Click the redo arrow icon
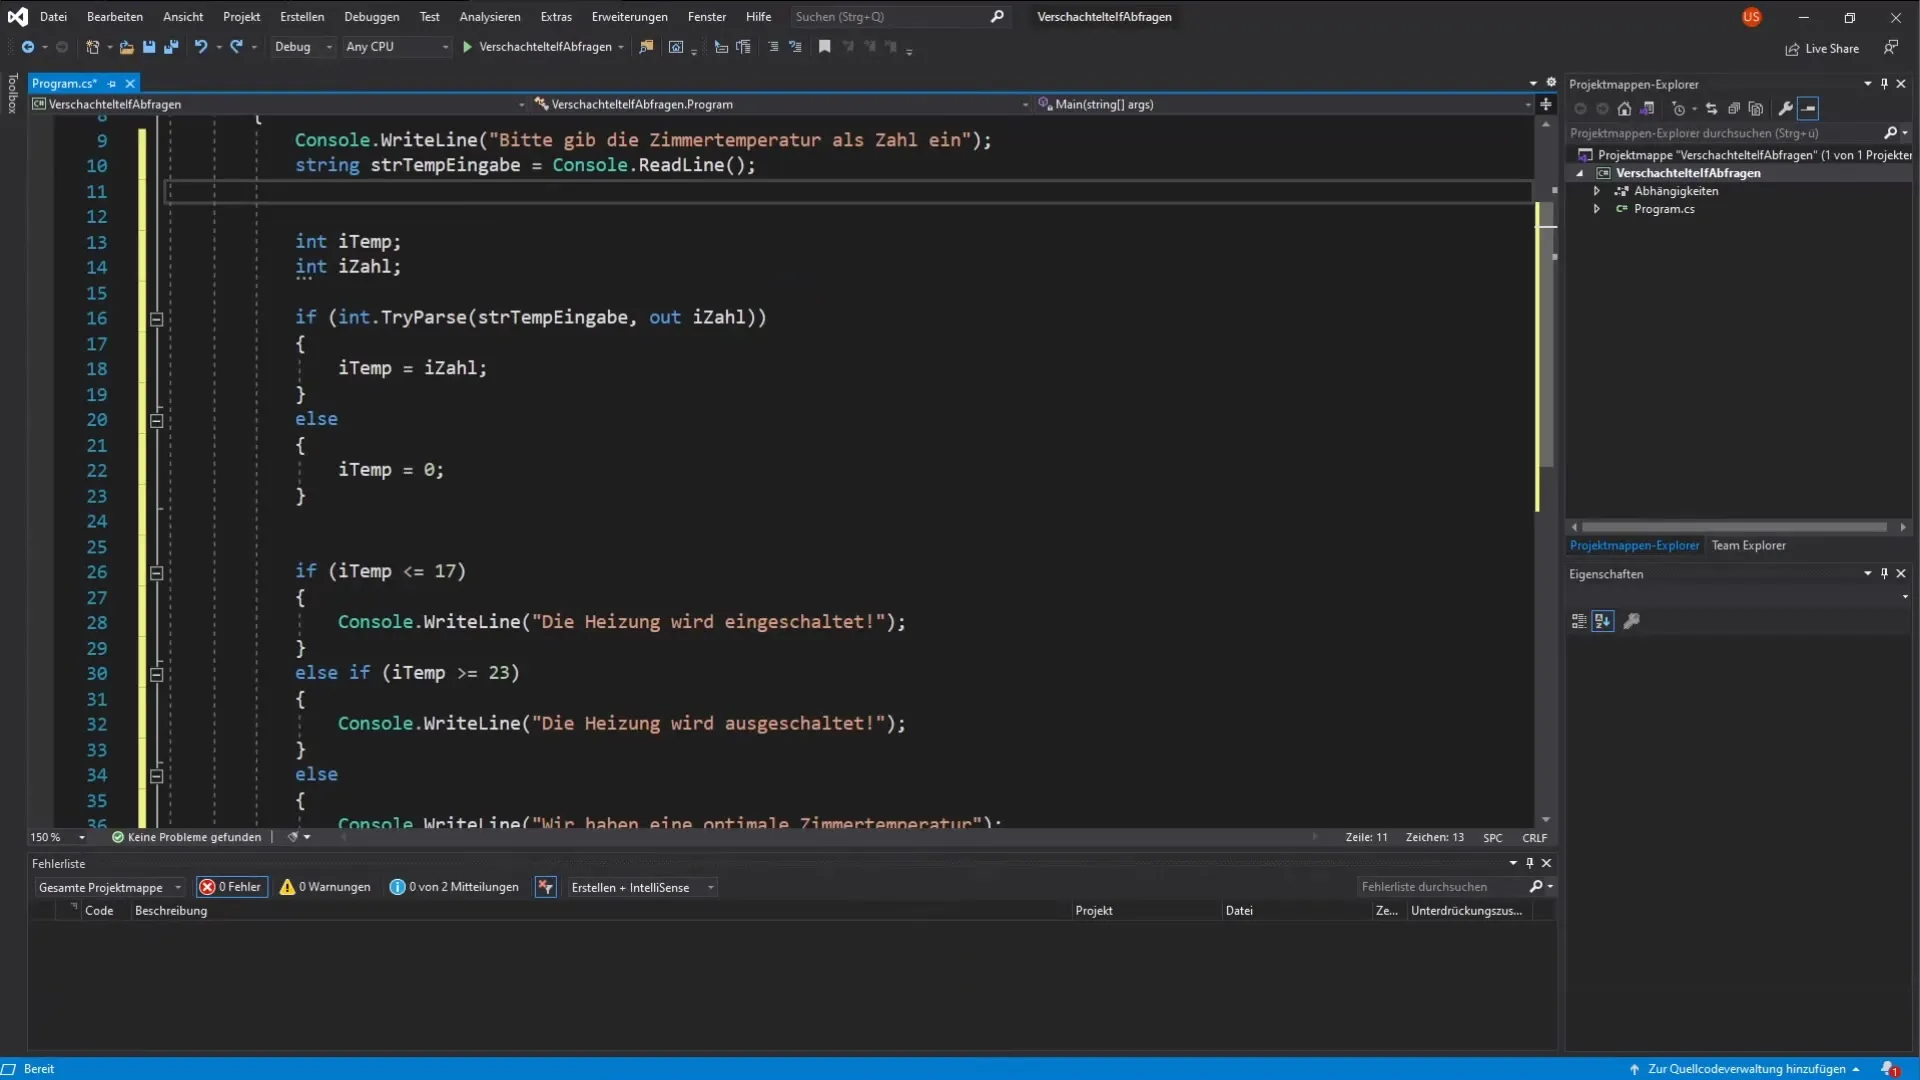This screenshot has height=1080, width=1920. point(236,47)
